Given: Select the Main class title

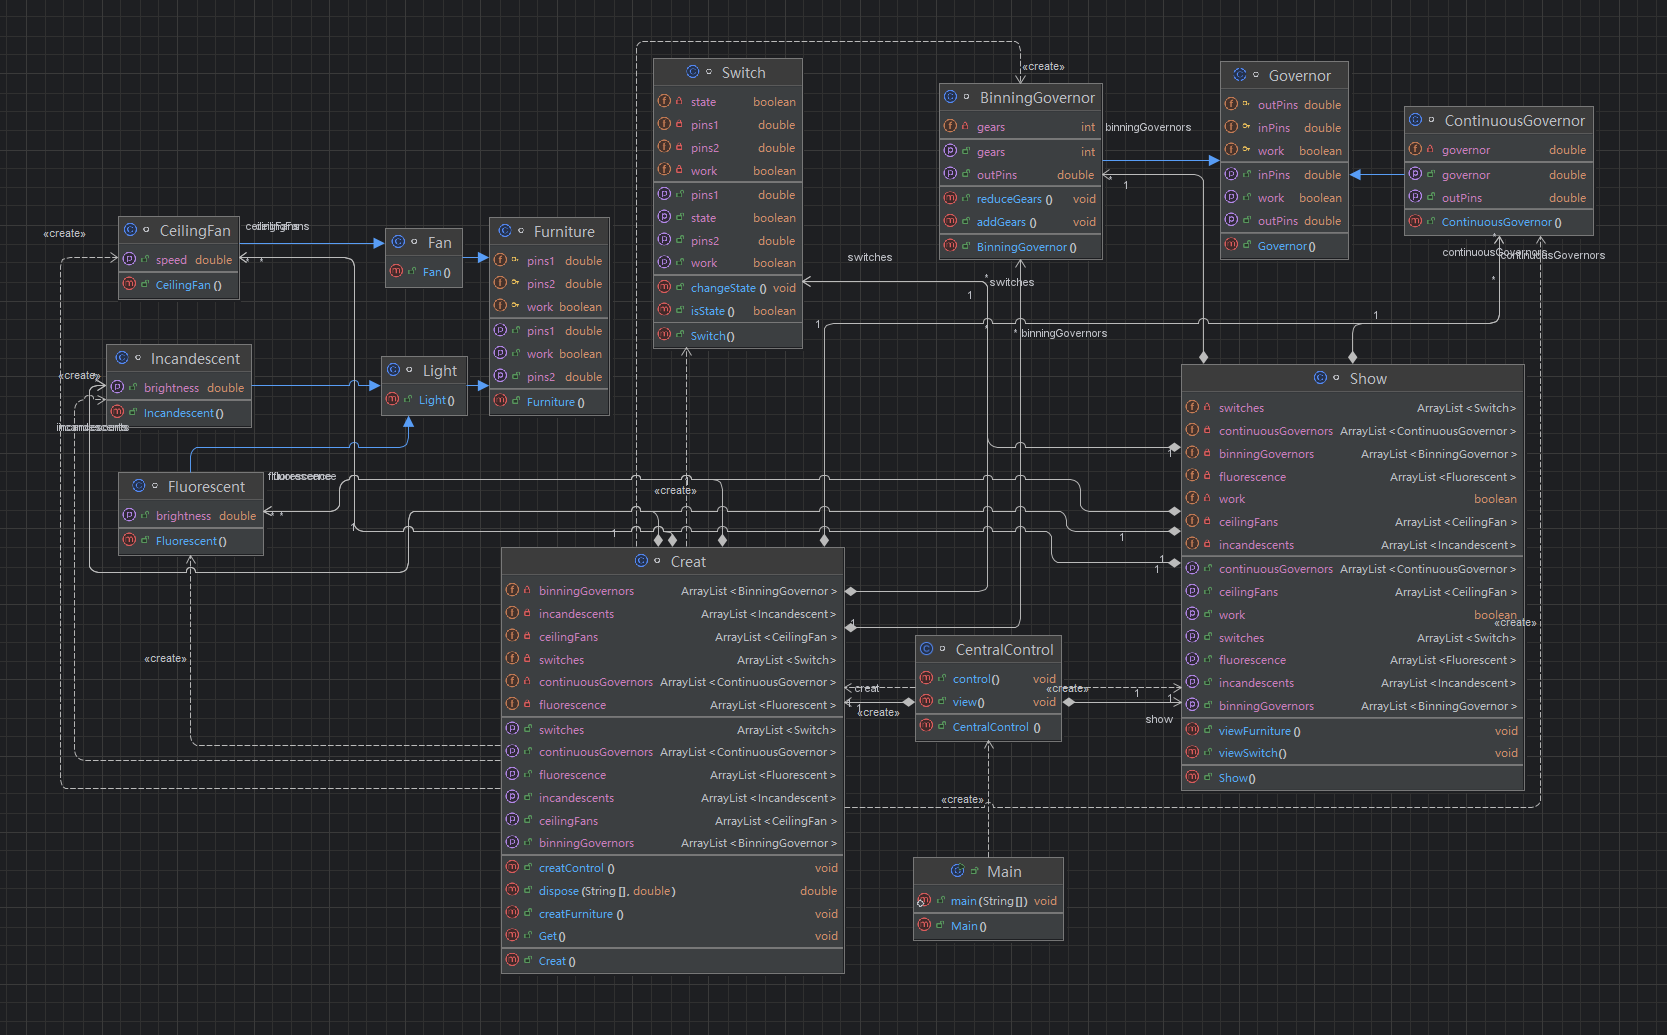Looking at the screenshot, I should click(1004, 872).
